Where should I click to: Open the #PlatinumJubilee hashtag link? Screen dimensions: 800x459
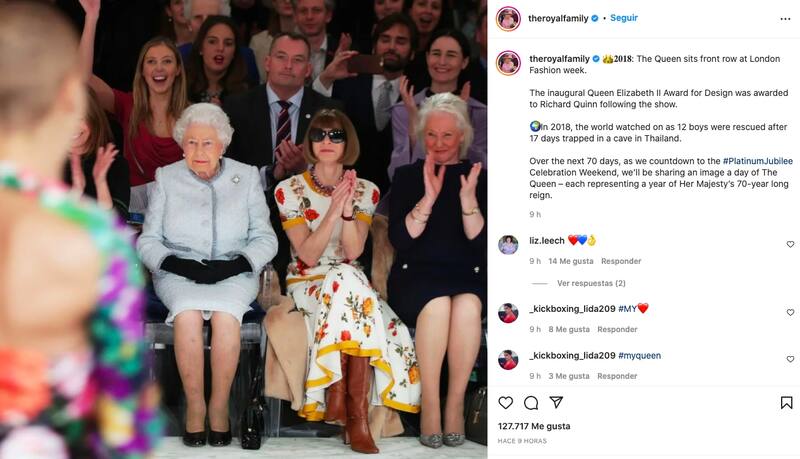pos(758,161)
